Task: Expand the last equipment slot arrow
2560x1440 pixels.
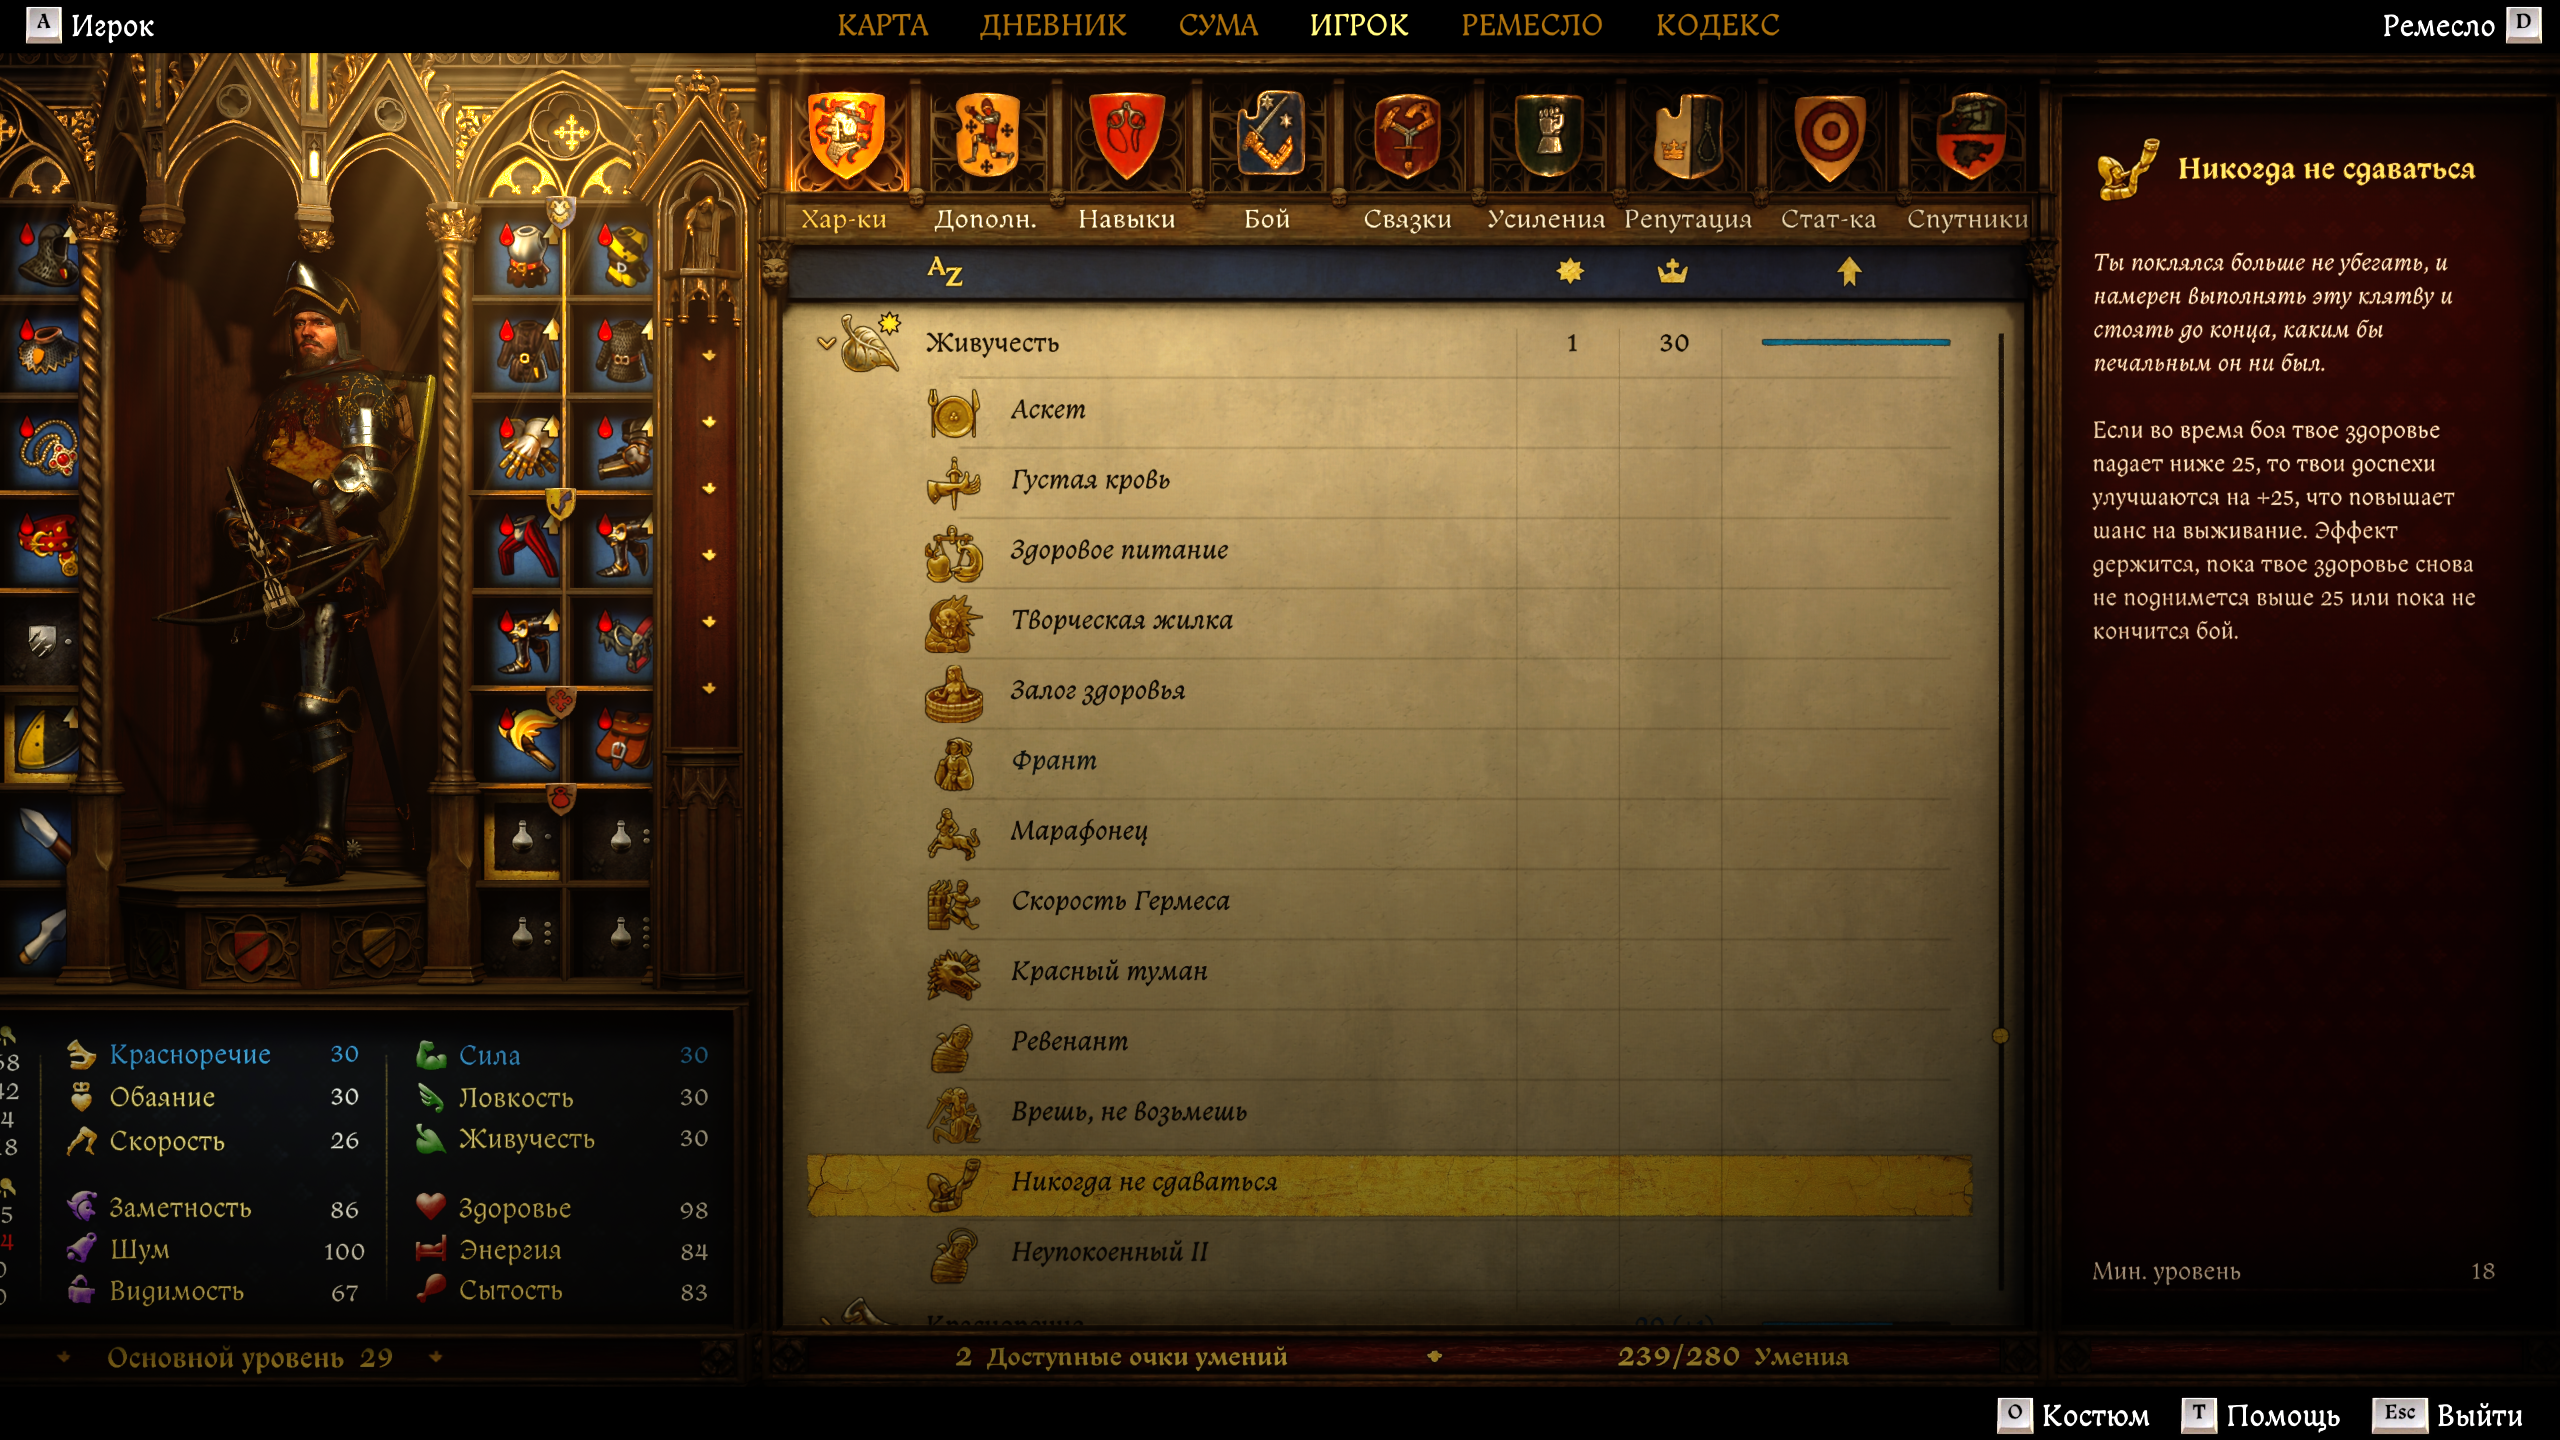Action: point(709,688)
